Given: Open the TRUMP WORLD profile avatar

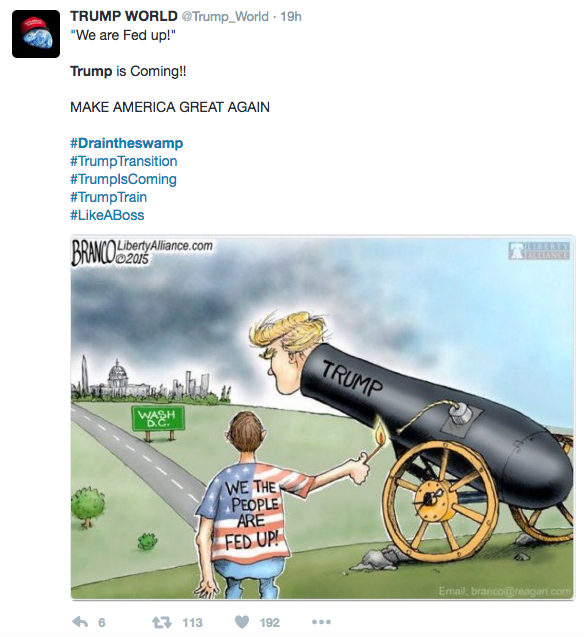Looking at the screenshot, I should click(x=36, y=34).
